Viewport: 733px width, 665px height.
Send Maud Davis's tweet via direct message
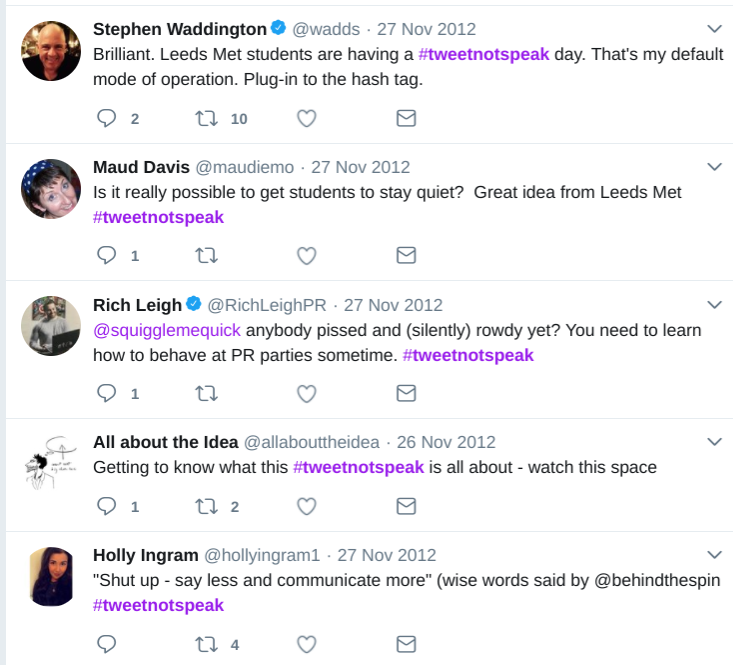pyautogui.click(x=406, y=255)
